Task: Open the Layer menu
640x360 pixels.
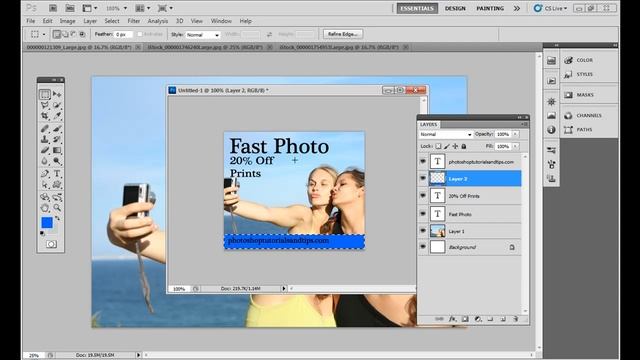Action: 90,21
